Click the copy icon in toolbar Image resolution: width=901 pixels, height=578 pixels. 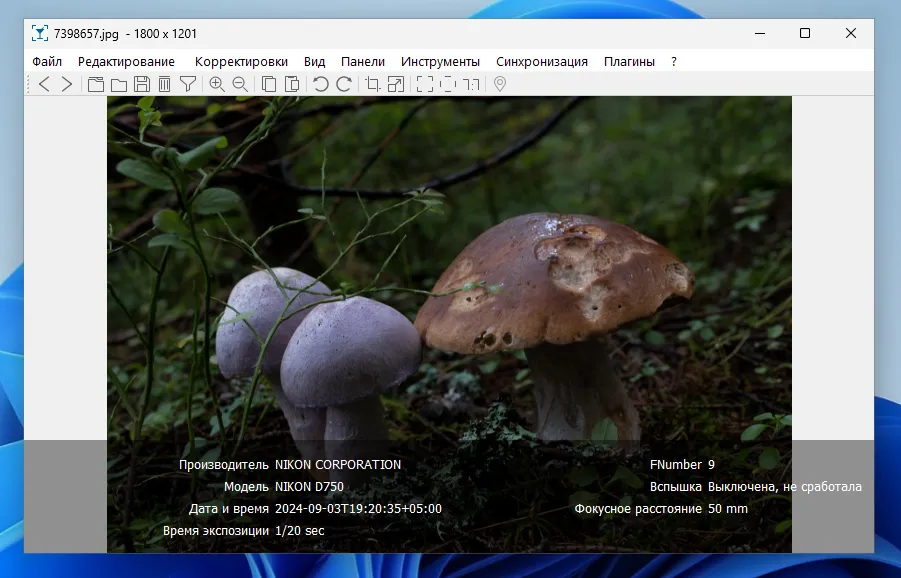[x=269, y=84]
